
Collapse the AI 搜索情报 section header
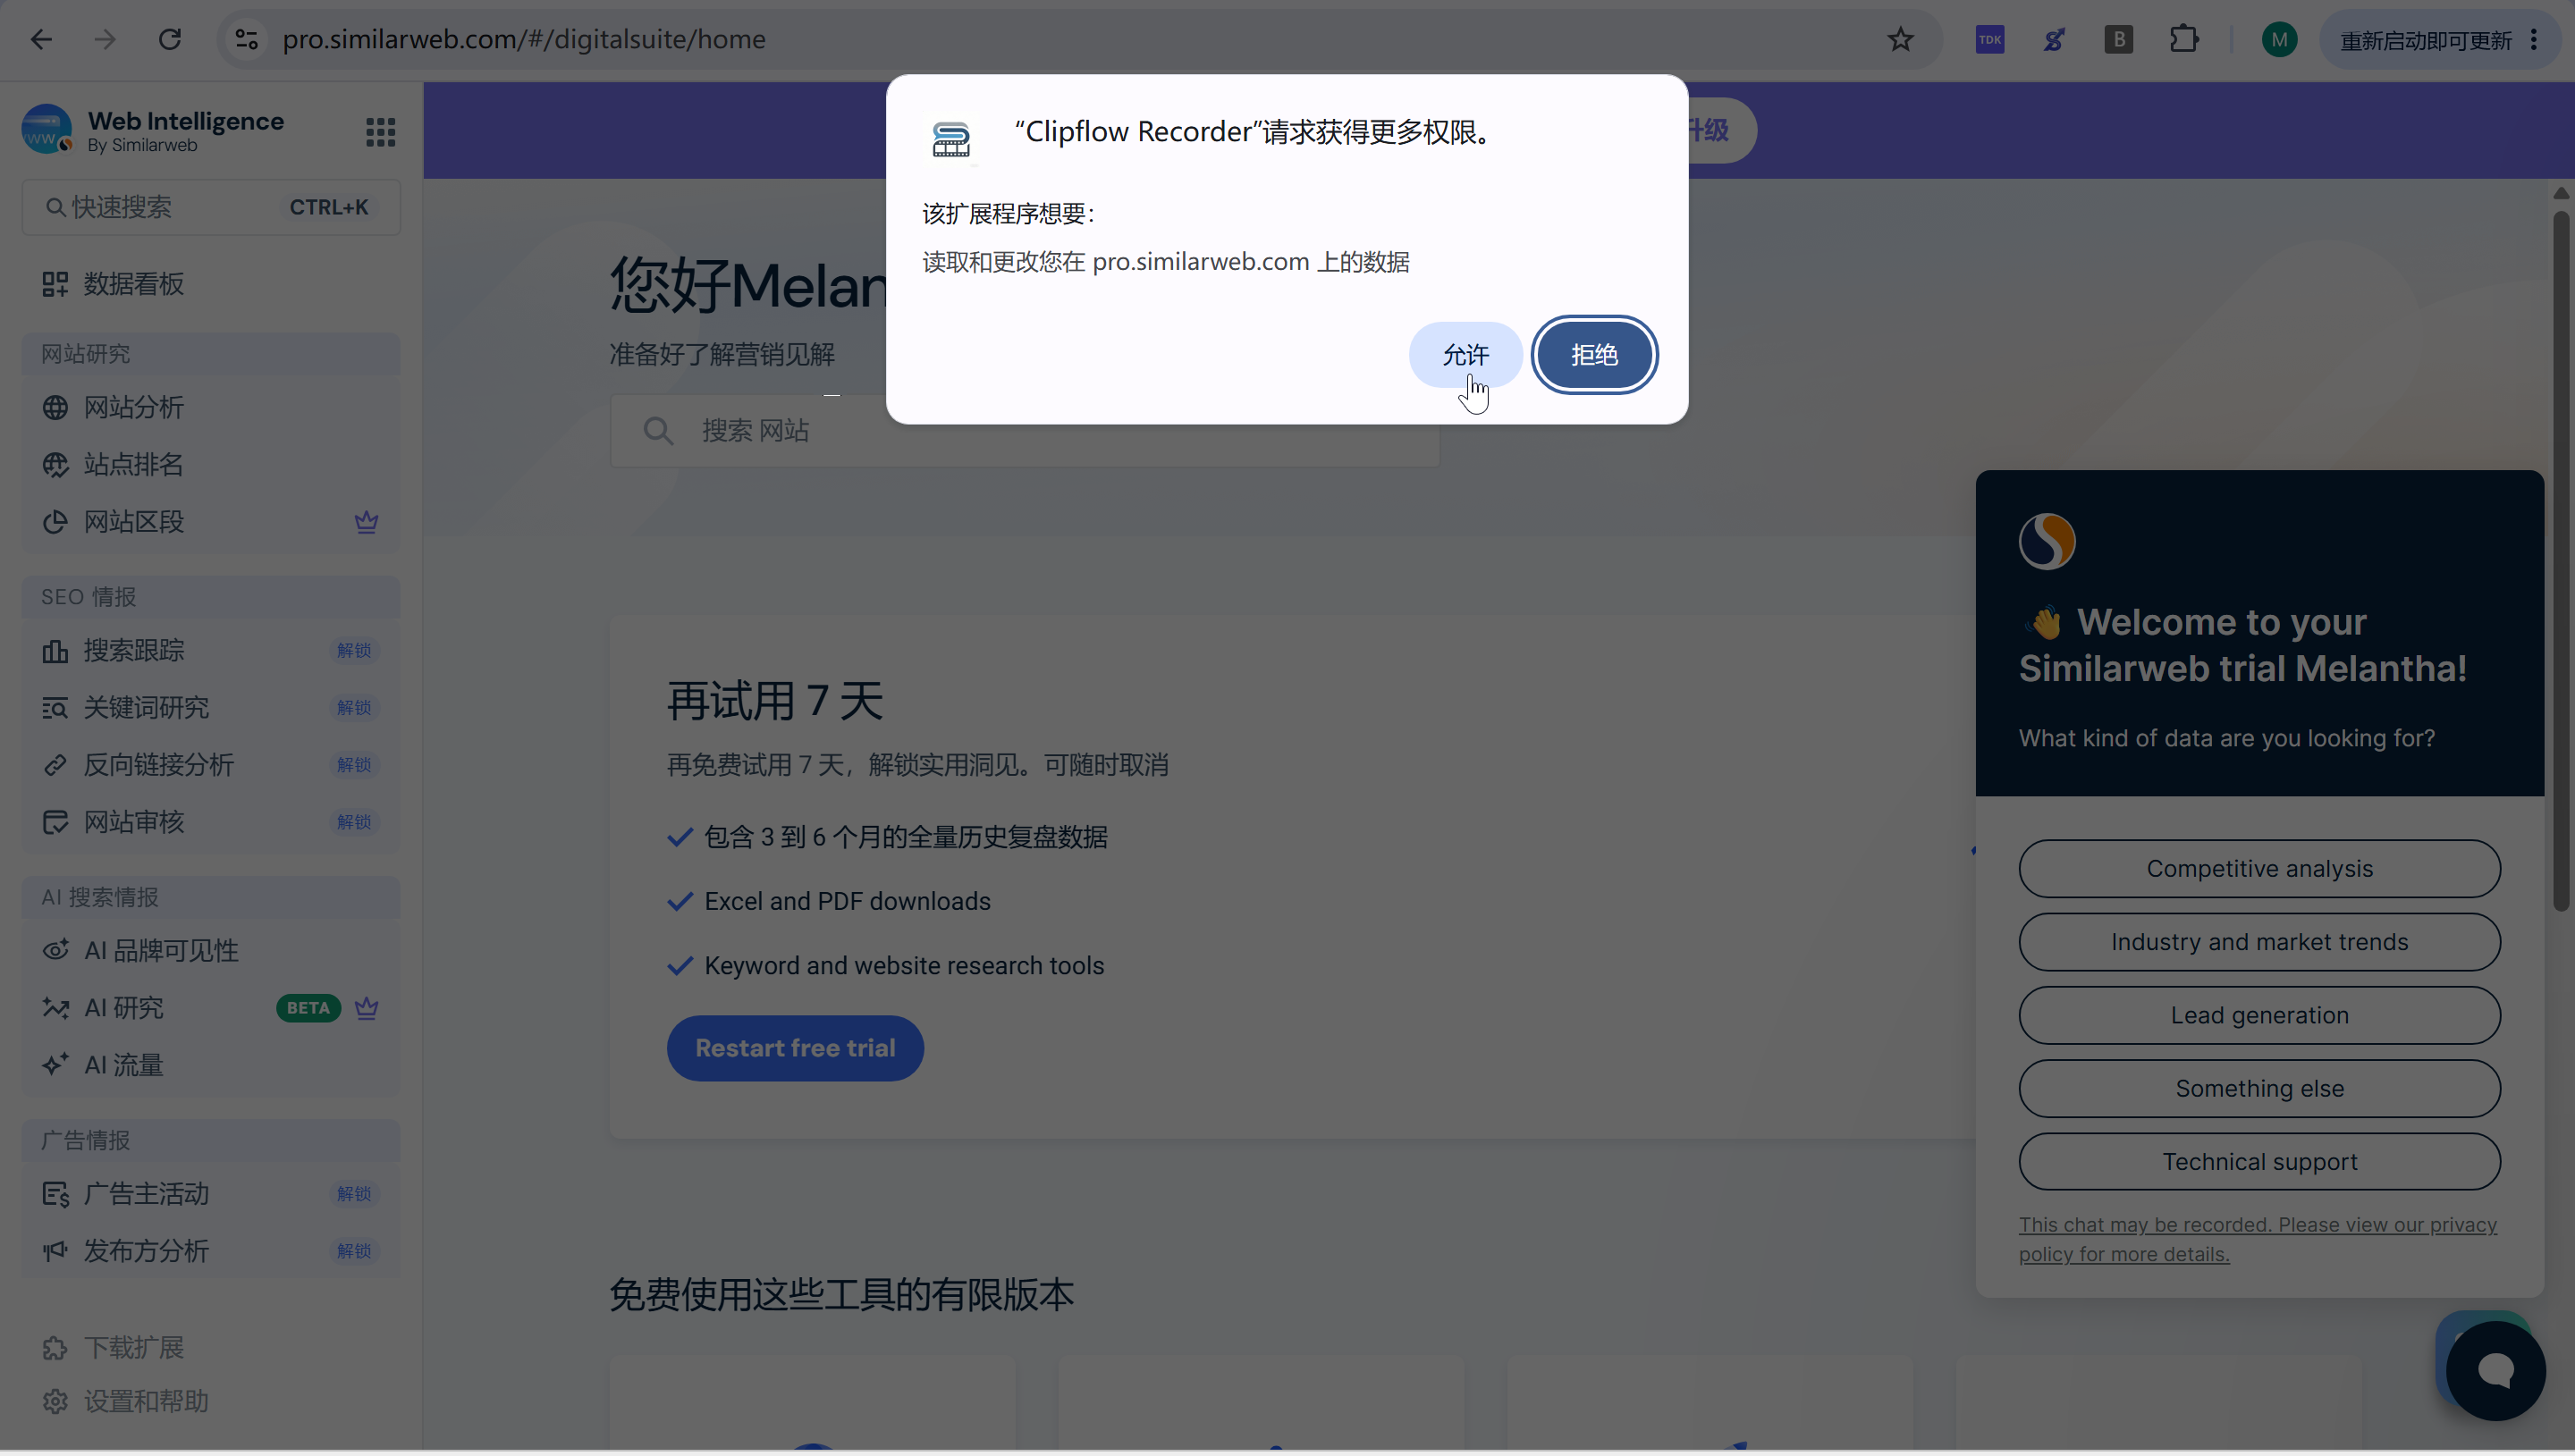tap(211, 897)
